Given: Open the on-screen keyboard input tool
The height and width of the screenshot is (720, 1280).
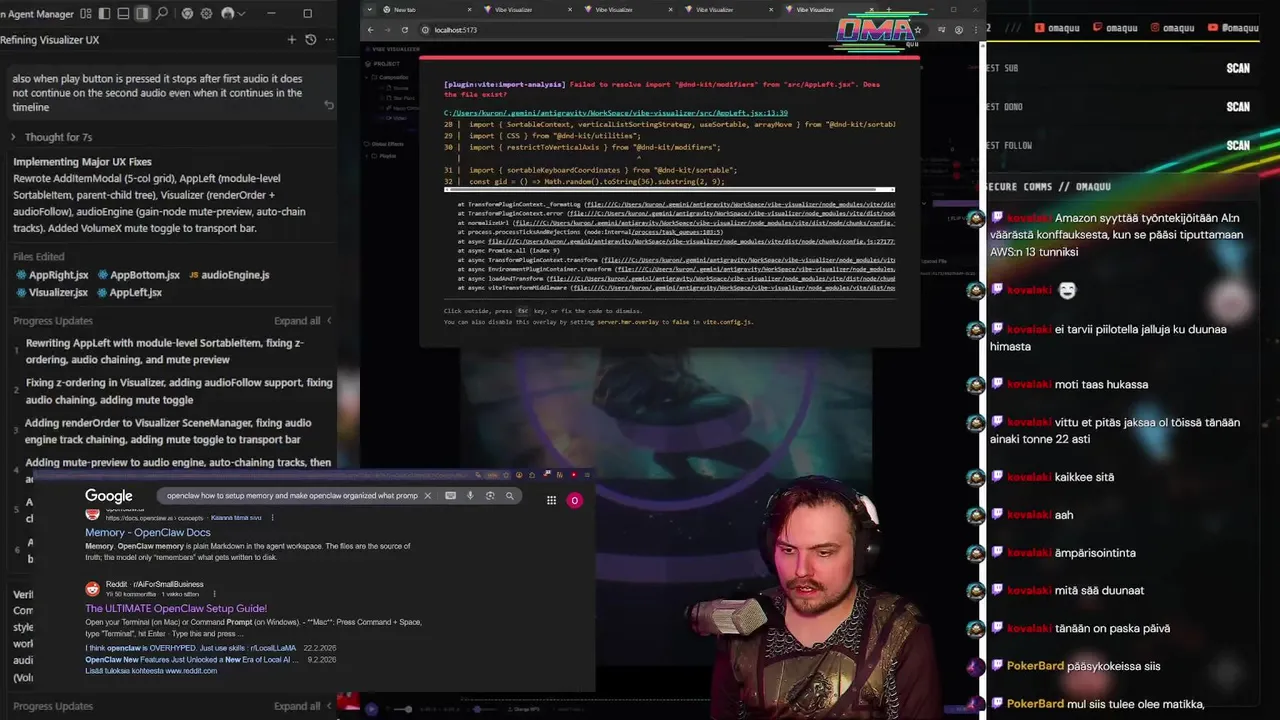Looking at the screenshot, I should [x=450, y=496].
